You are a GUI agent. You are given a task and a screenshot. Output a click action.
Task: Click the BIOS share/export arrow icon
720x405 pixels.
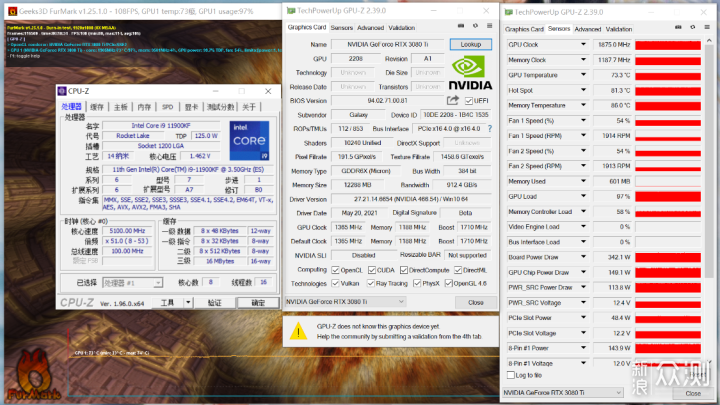(453, 100)
